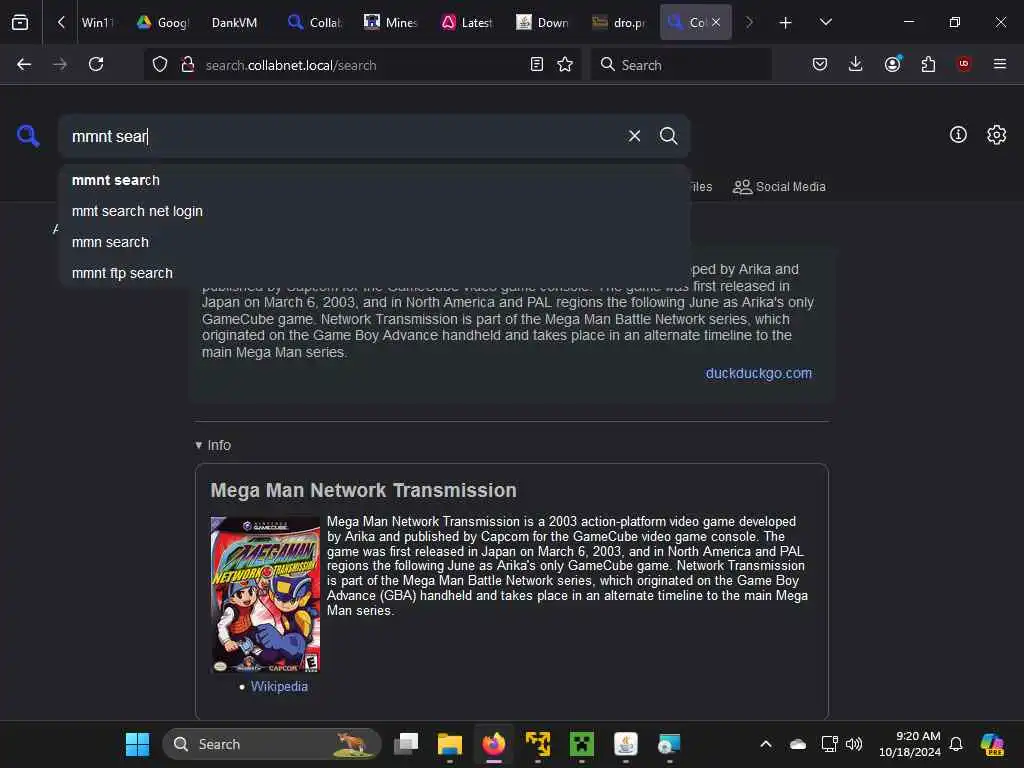The width and height of the screenshot is (1024, 768).
Task: Open volume control in tray
Action: pyautogui.click(x=854, y=744)
